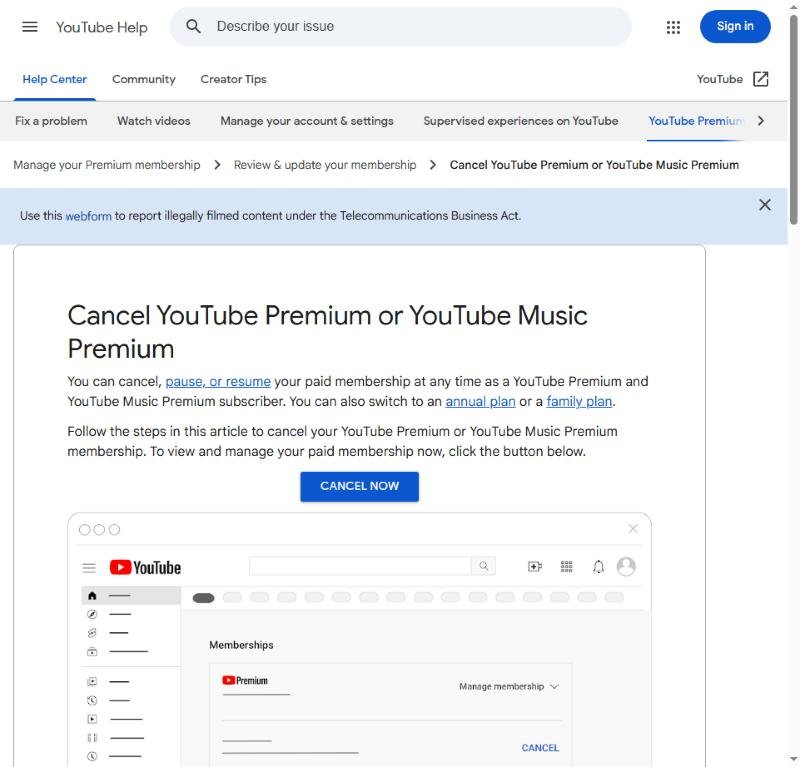Click the search magnifier icon

(x=193, y=26)
